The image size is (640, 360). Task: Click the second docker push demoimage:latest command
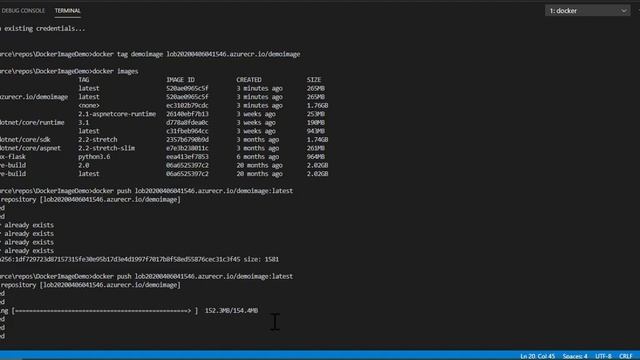[193, 276]
